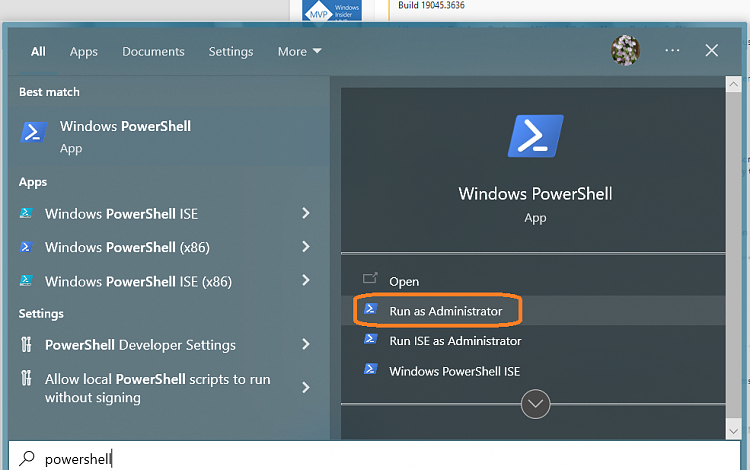Image resolution: width=750 pixels, height=470 pixels.
Task: Click the user account avatar
Action: tap(625, 50)
